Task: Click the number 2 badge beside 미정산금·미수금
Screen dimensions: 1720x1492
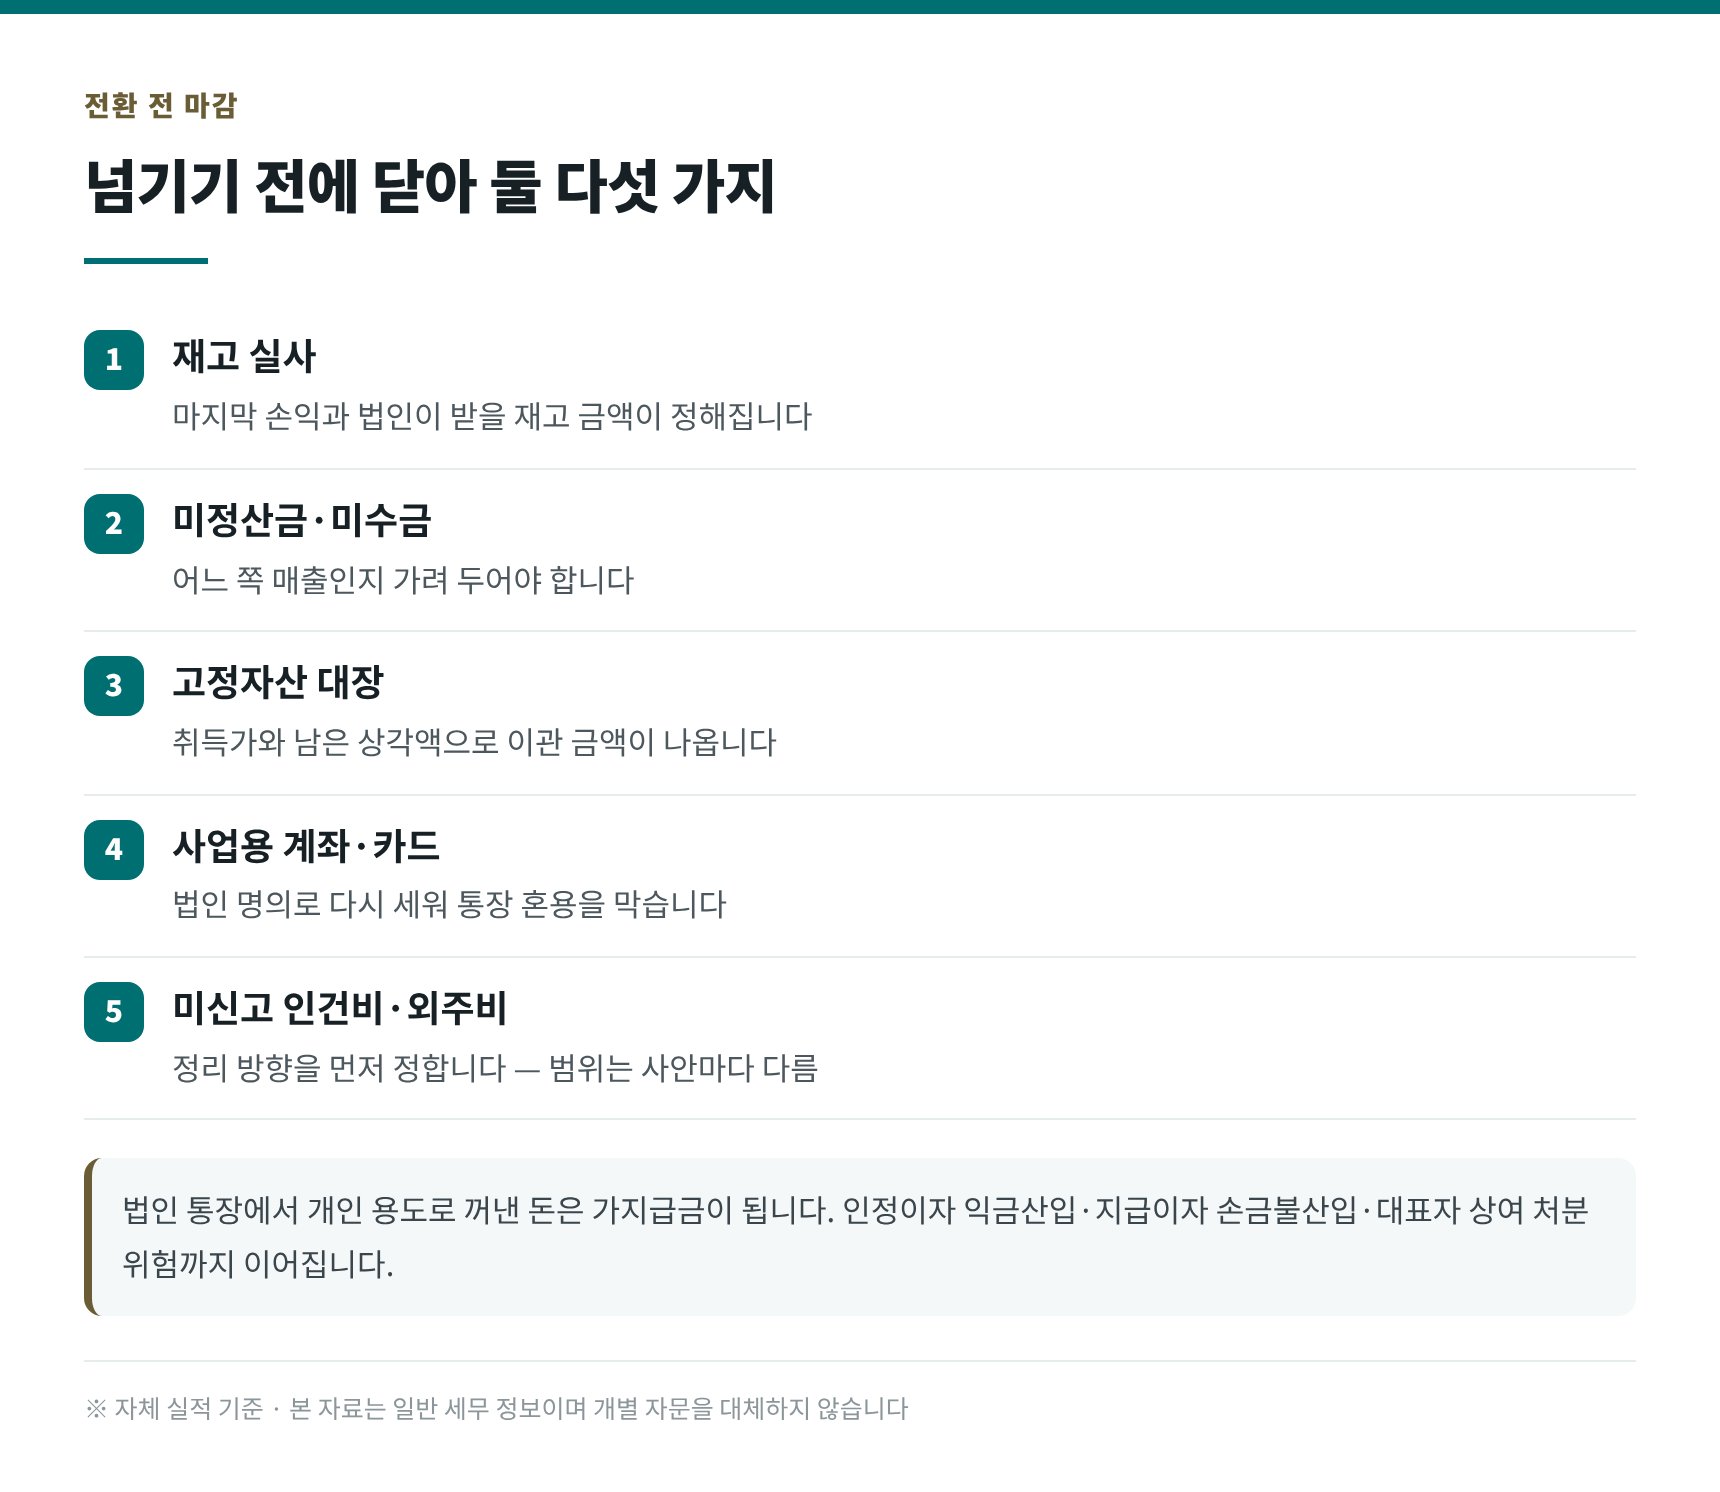Action: (114, 524)
